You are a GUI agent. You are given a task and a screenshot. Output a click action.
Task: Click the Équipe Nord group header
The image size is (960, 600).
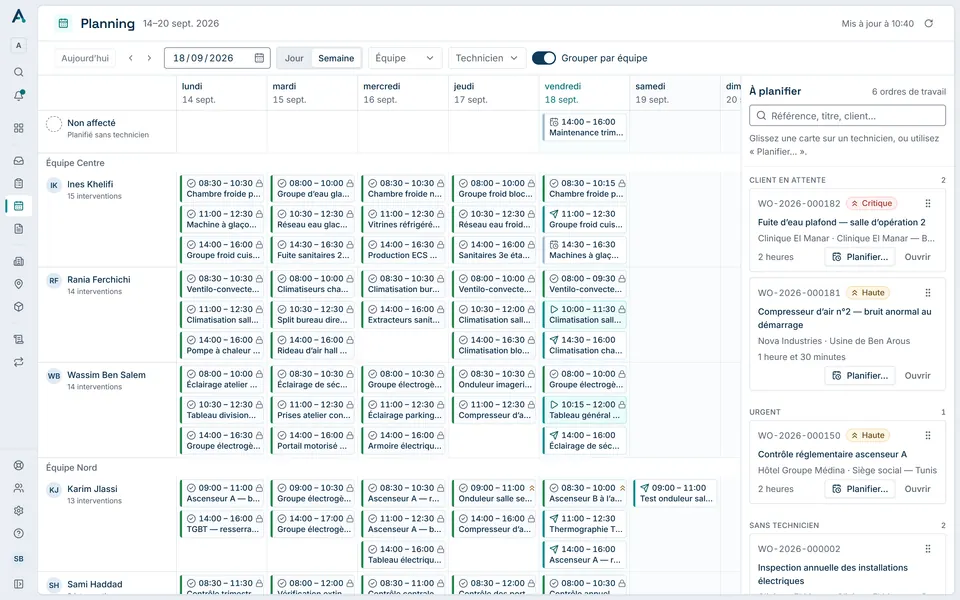click(x=72, y=467)
